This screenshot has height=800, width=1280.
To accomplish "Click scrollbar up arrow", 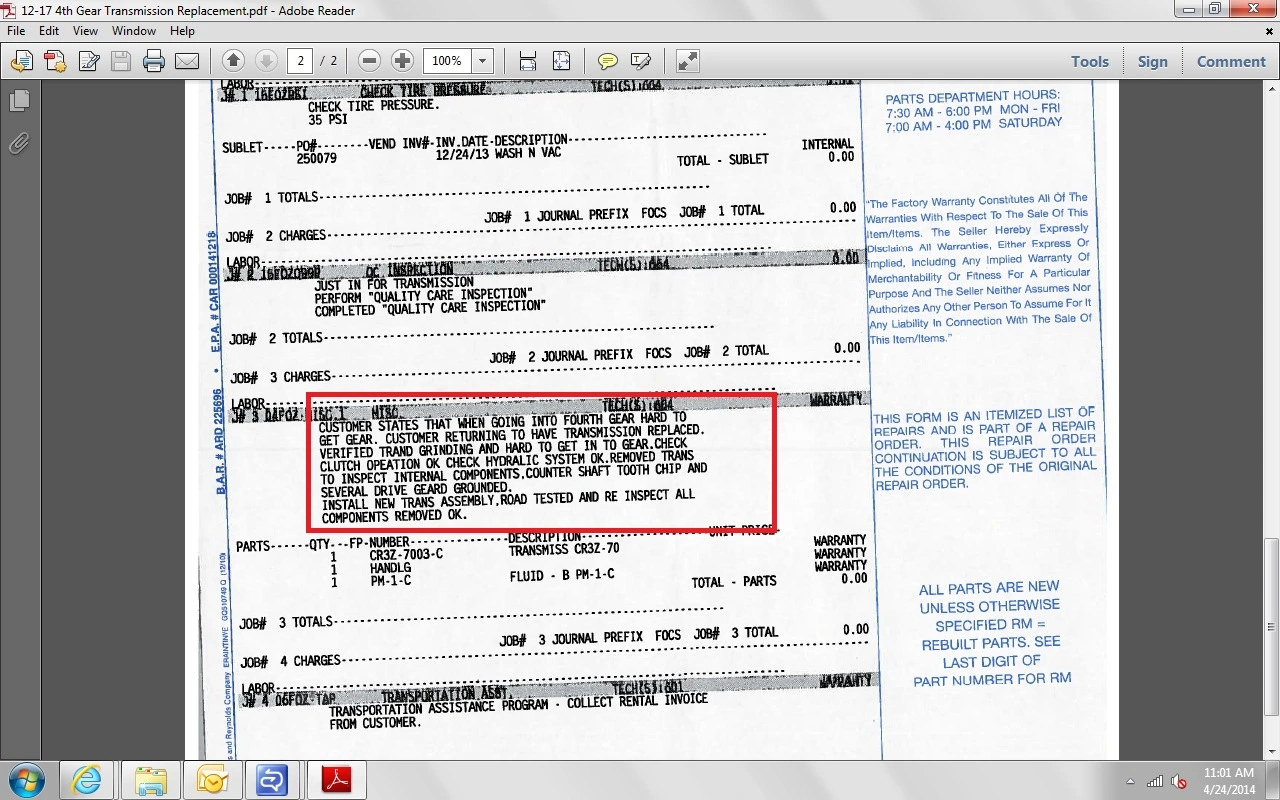I will coord(1271,90).
